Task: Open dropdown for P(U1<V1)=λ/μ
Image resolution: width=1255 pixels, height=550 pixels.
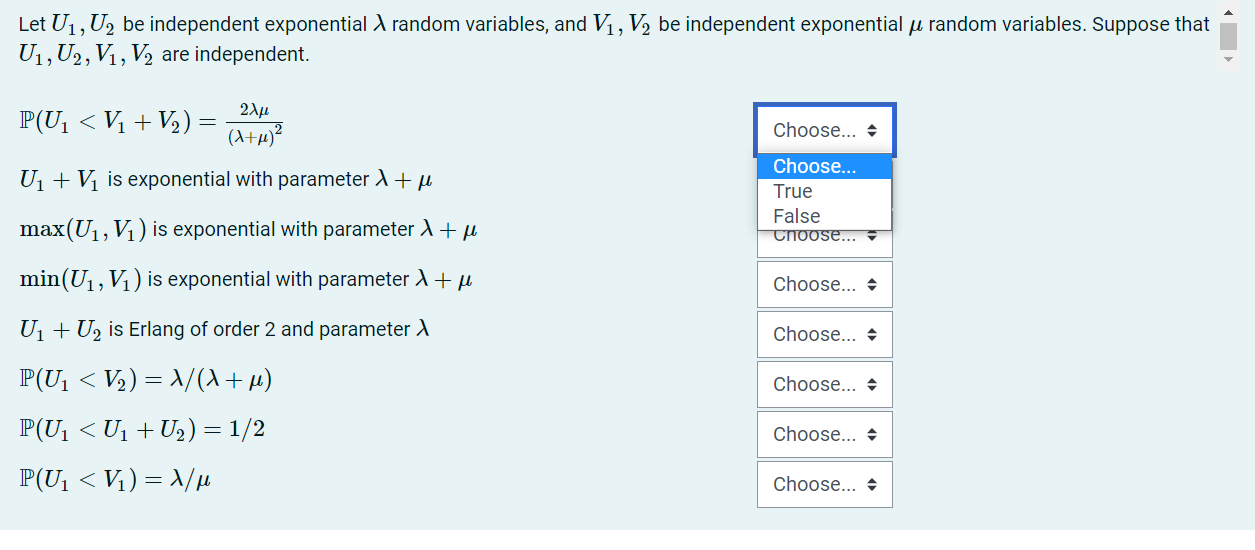Action: point(825,484)
